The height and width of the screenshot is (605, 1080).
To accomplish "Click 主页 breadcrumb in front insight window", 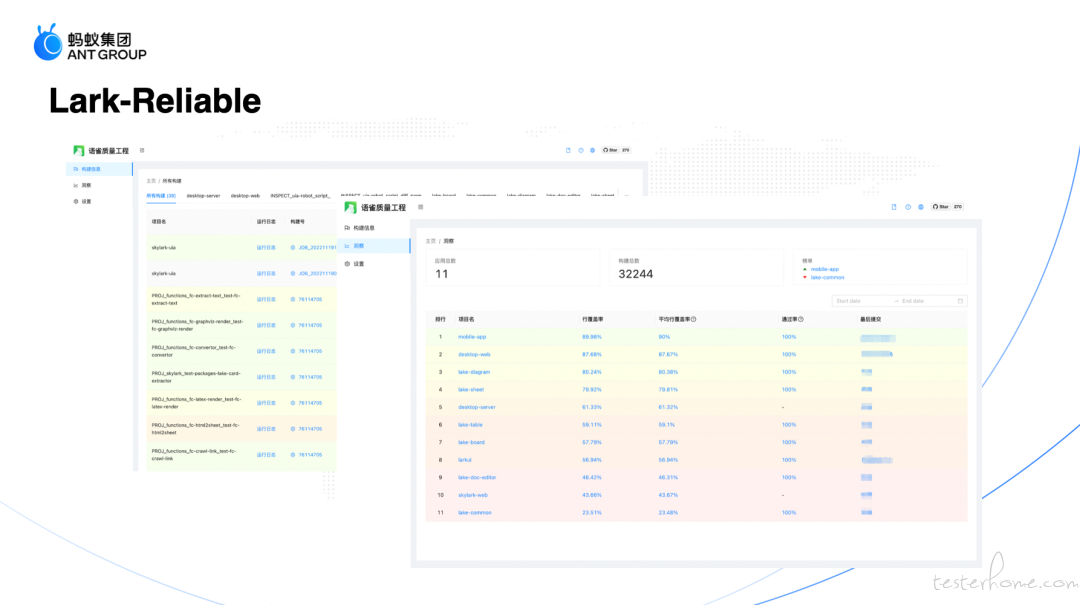I will 430,241.
